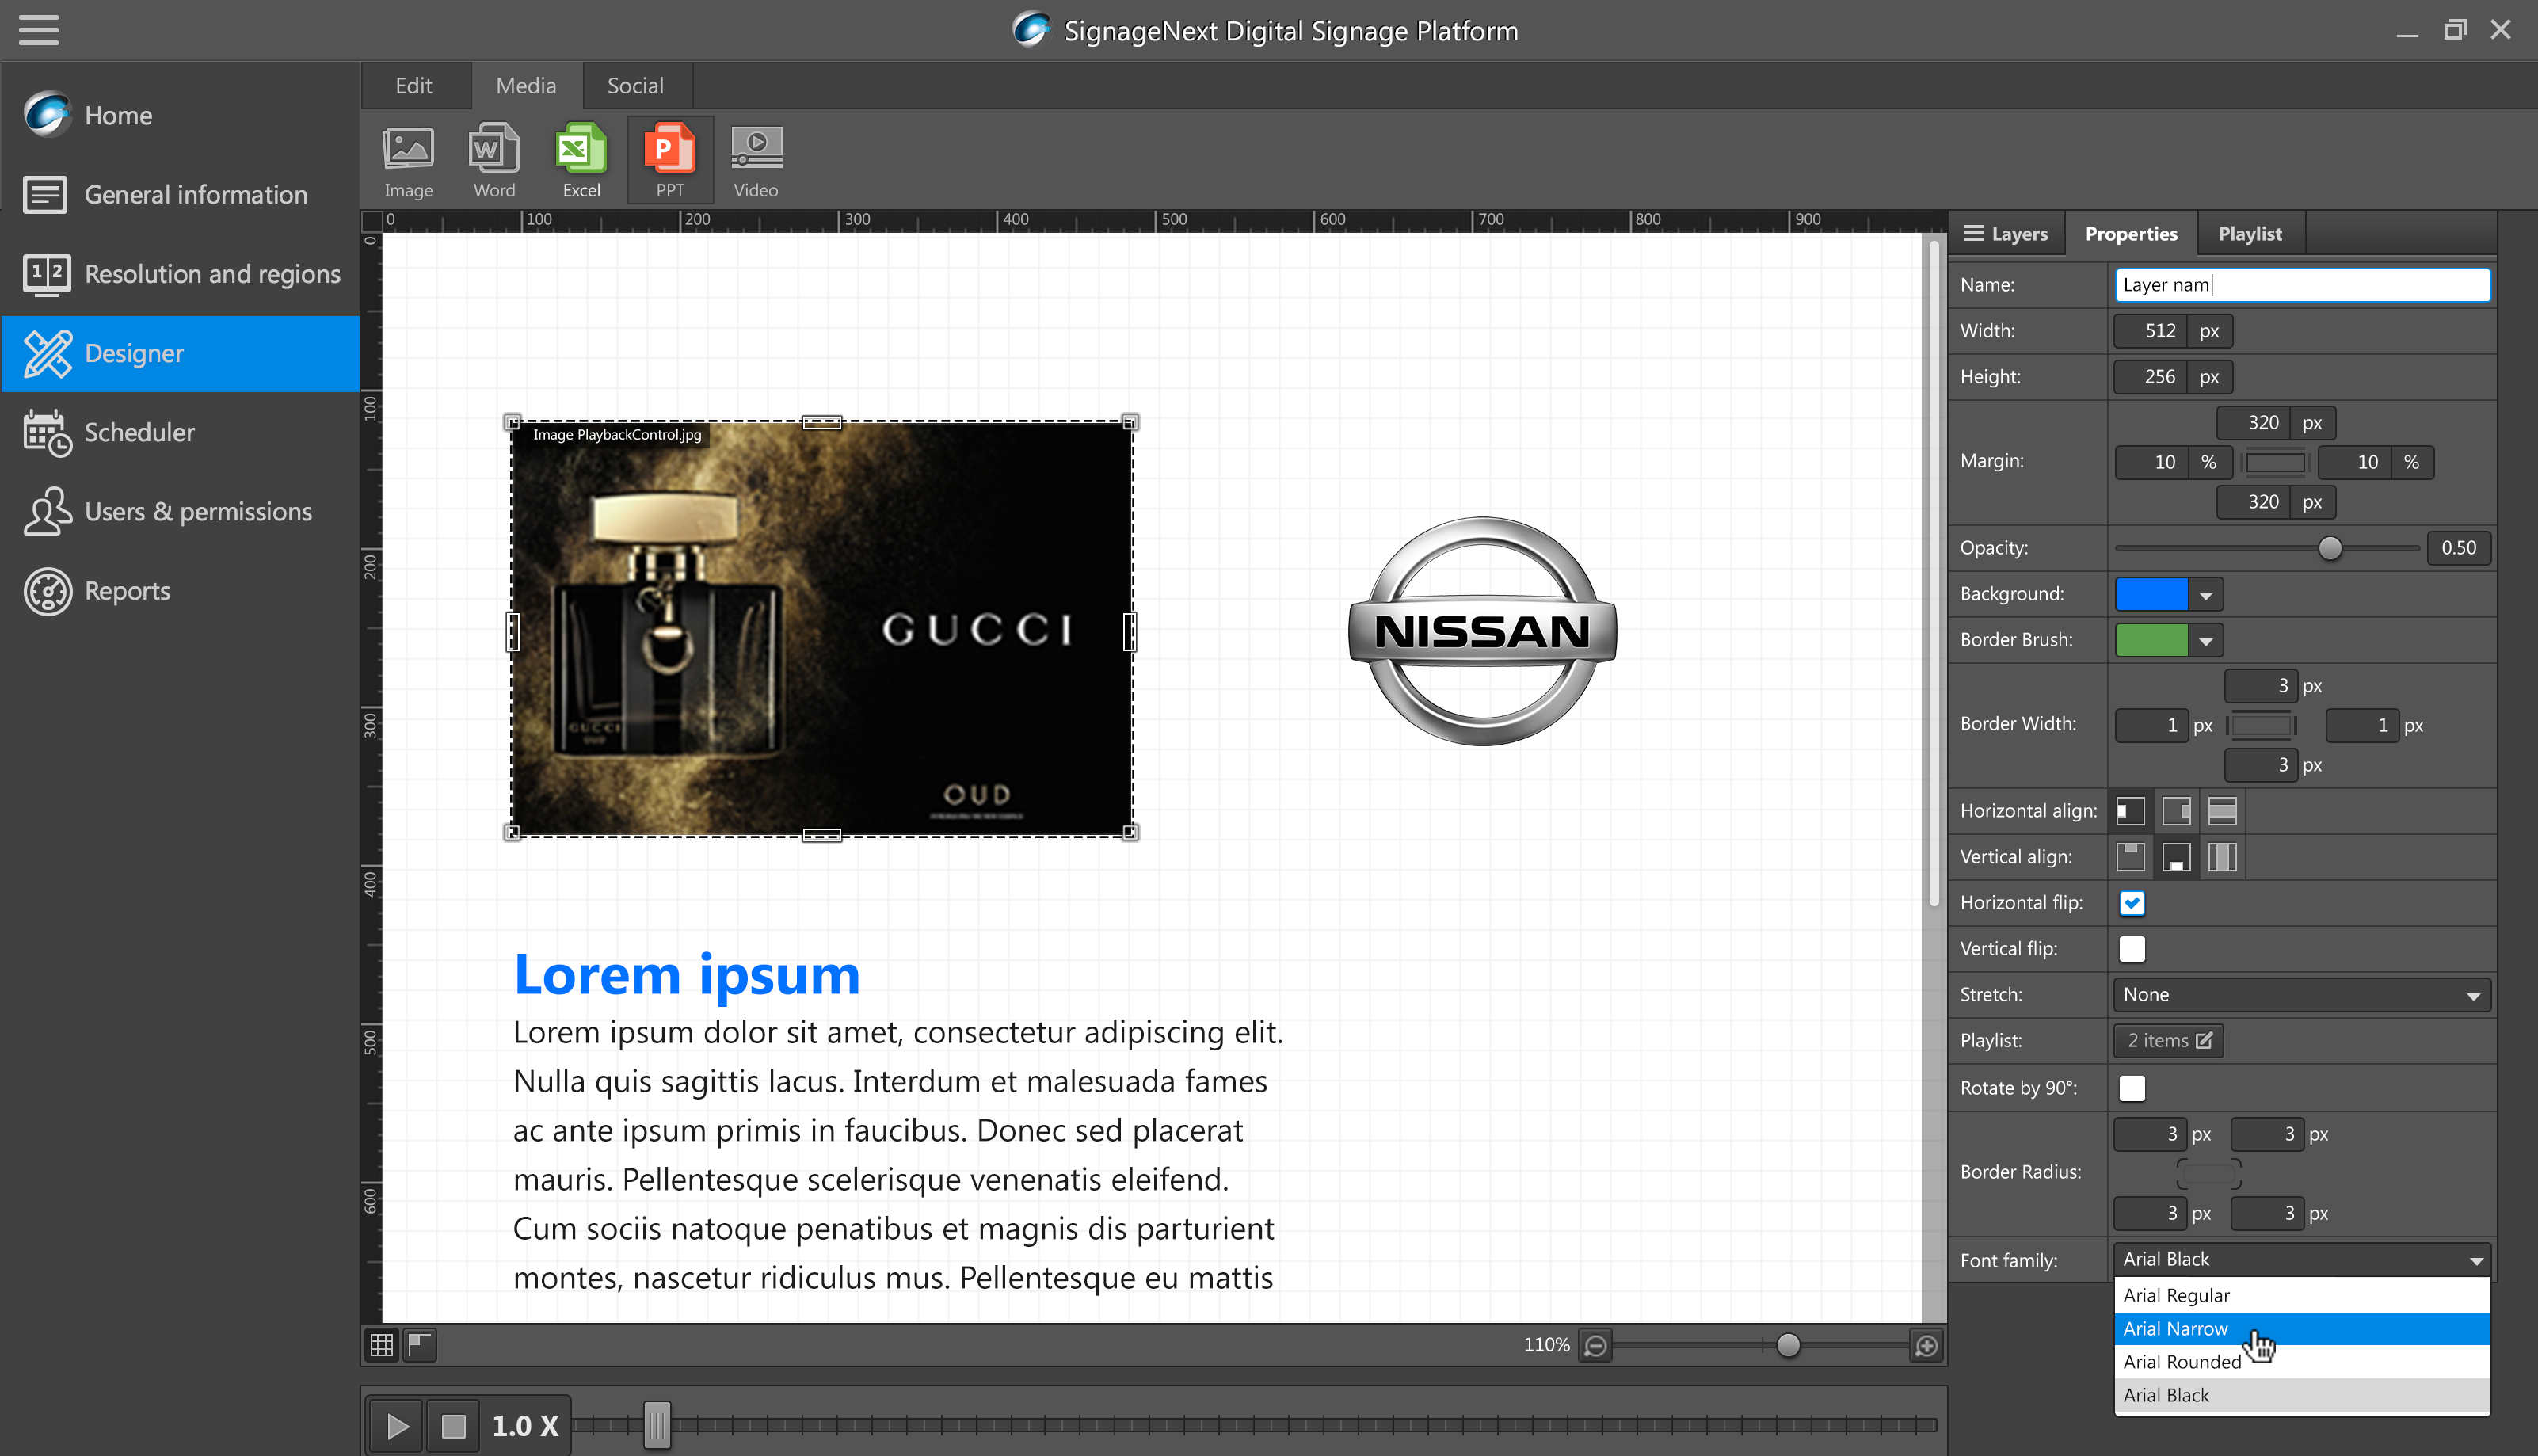Enable Rotate by 90° checkbox
This screenshot has width=2538, height=1456.
[x=2132, y=1088]
